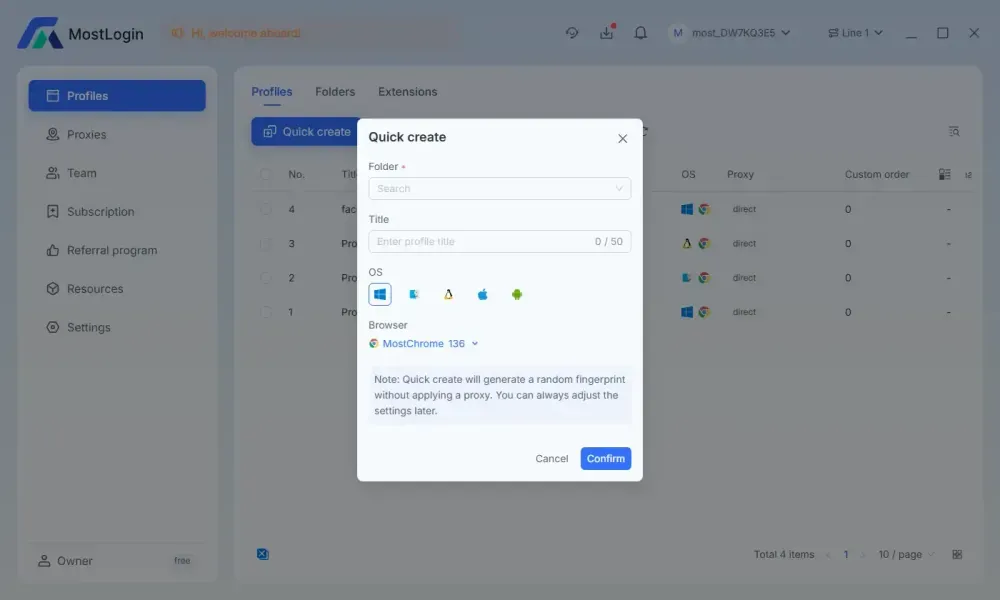Switch to the Folders tab

click(x=335, y=92)
